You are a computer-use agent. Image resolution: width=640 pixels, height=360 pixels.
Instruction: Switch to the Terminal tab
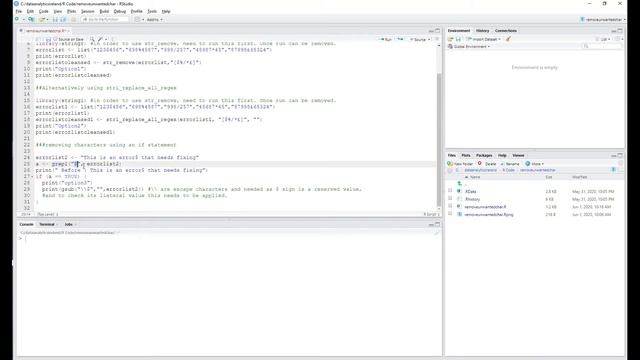[47, 224]
